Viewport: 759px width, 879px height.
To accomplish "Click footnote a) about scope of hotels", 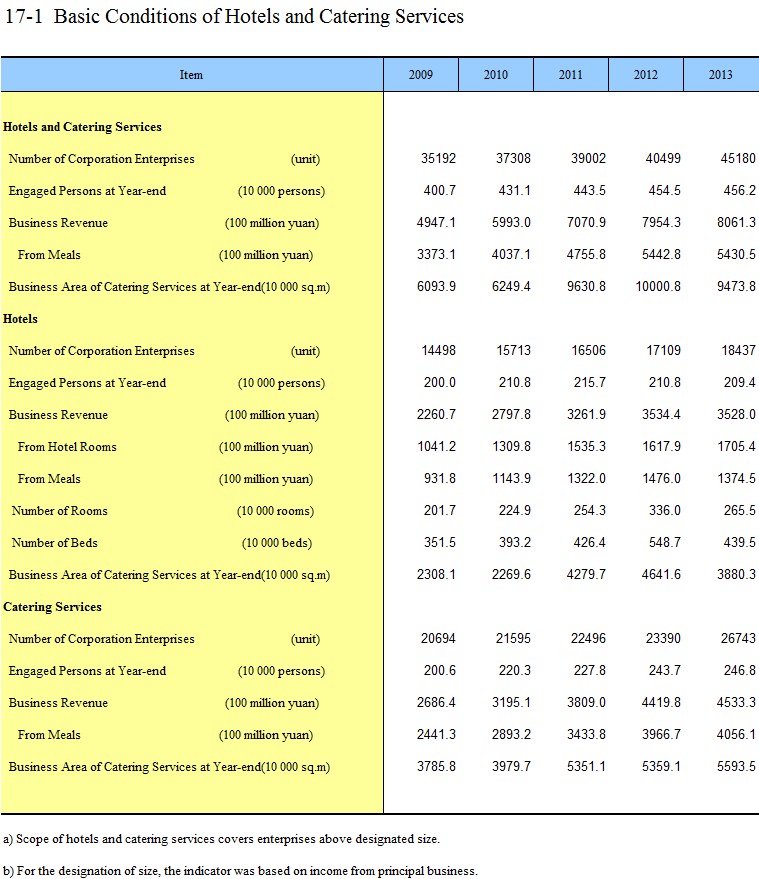I will [221, 838].
